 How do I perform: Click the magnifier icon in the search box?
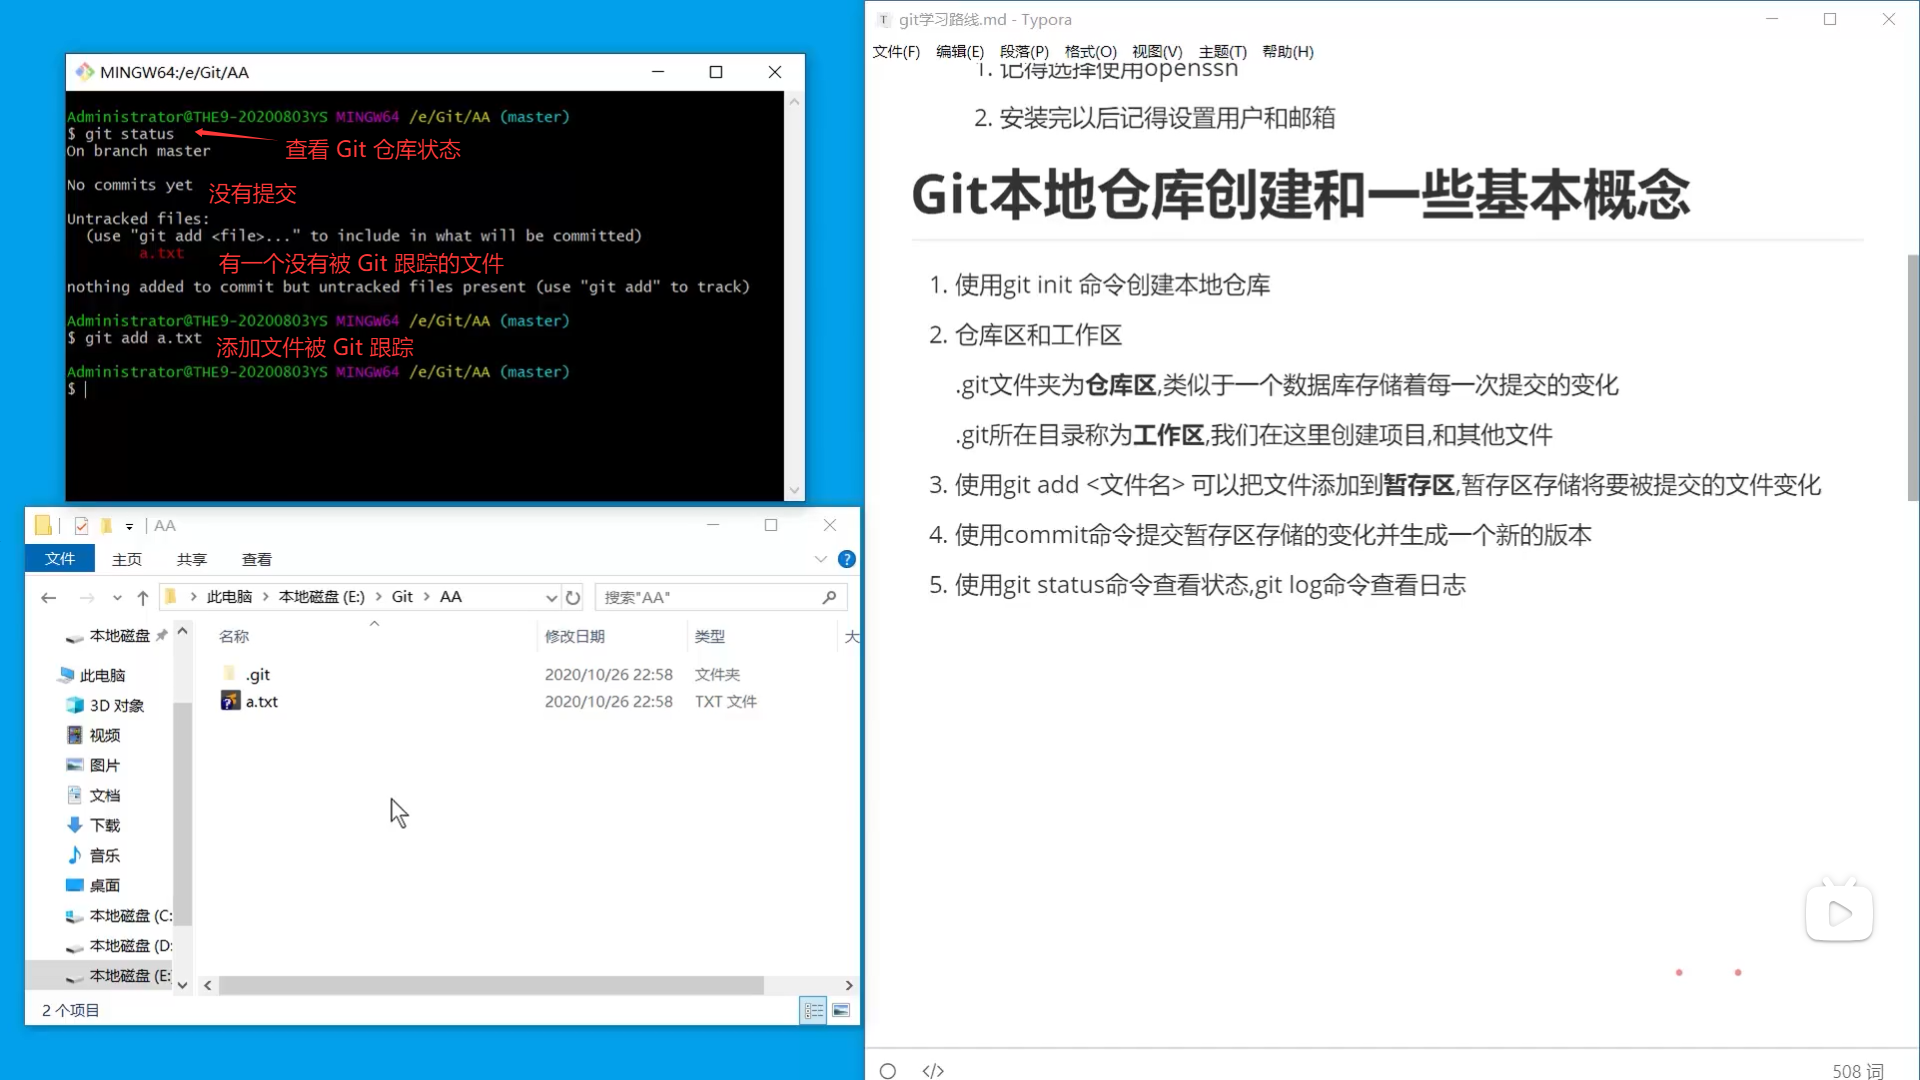coord(829,596)
